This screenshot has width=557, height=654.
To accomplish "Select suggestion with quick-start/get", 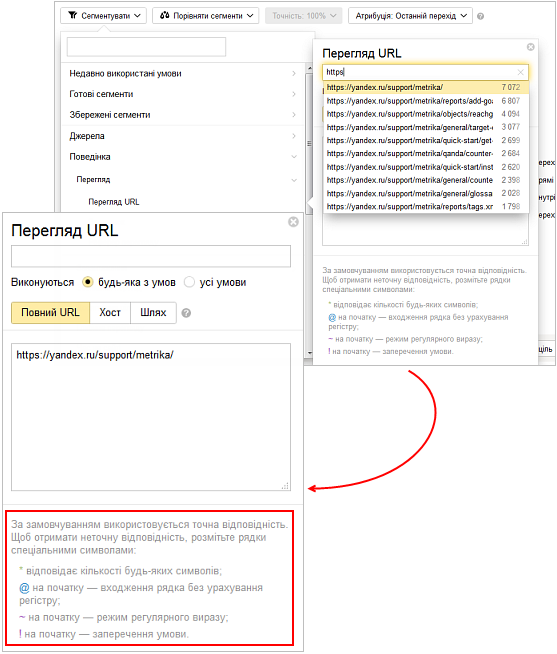I will 426,140.
